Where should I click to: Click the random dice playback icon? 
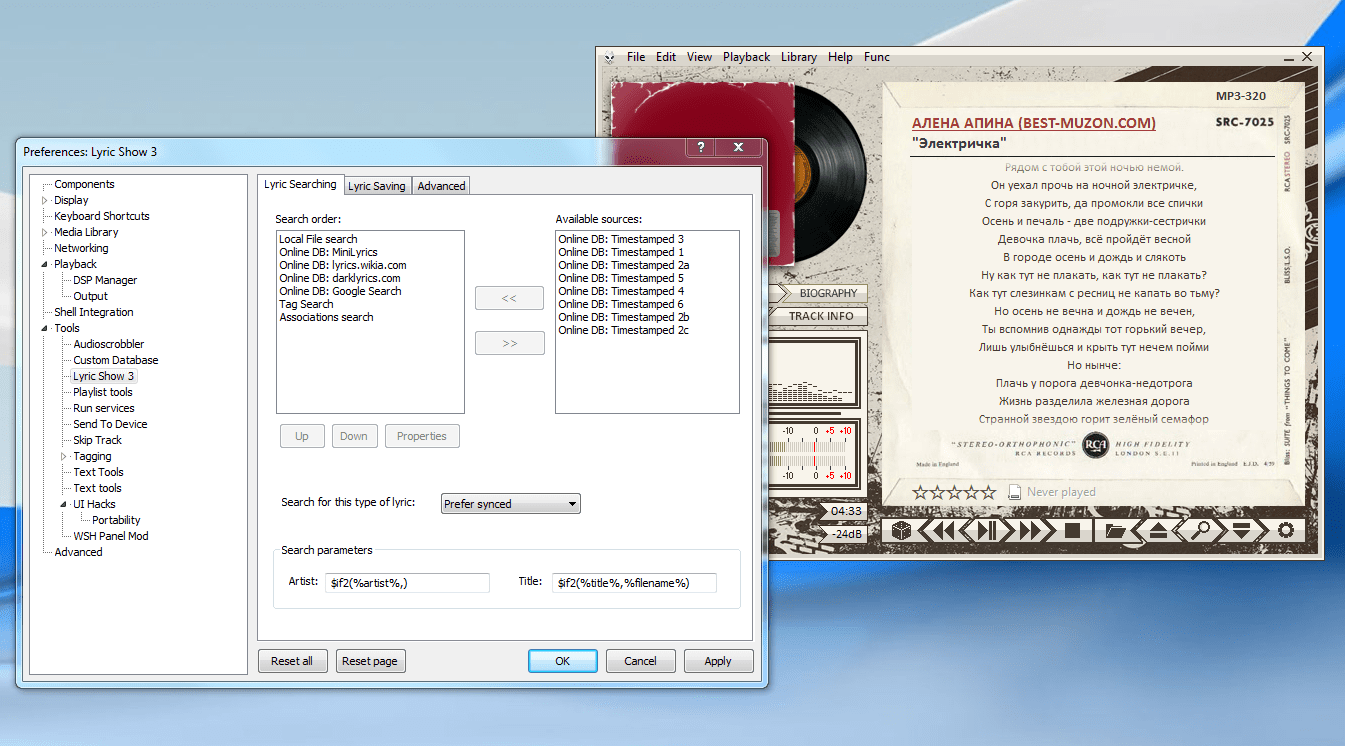coord(901,531)
